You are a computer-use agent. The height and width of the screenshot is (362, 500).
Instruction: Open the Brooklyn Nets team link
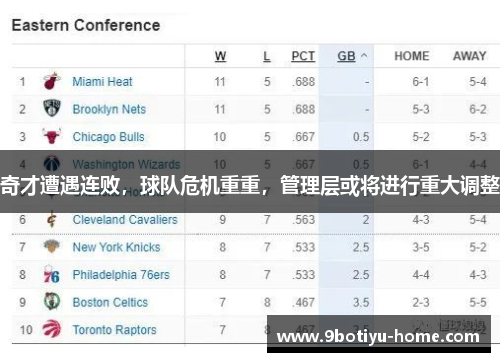point(109,109)
